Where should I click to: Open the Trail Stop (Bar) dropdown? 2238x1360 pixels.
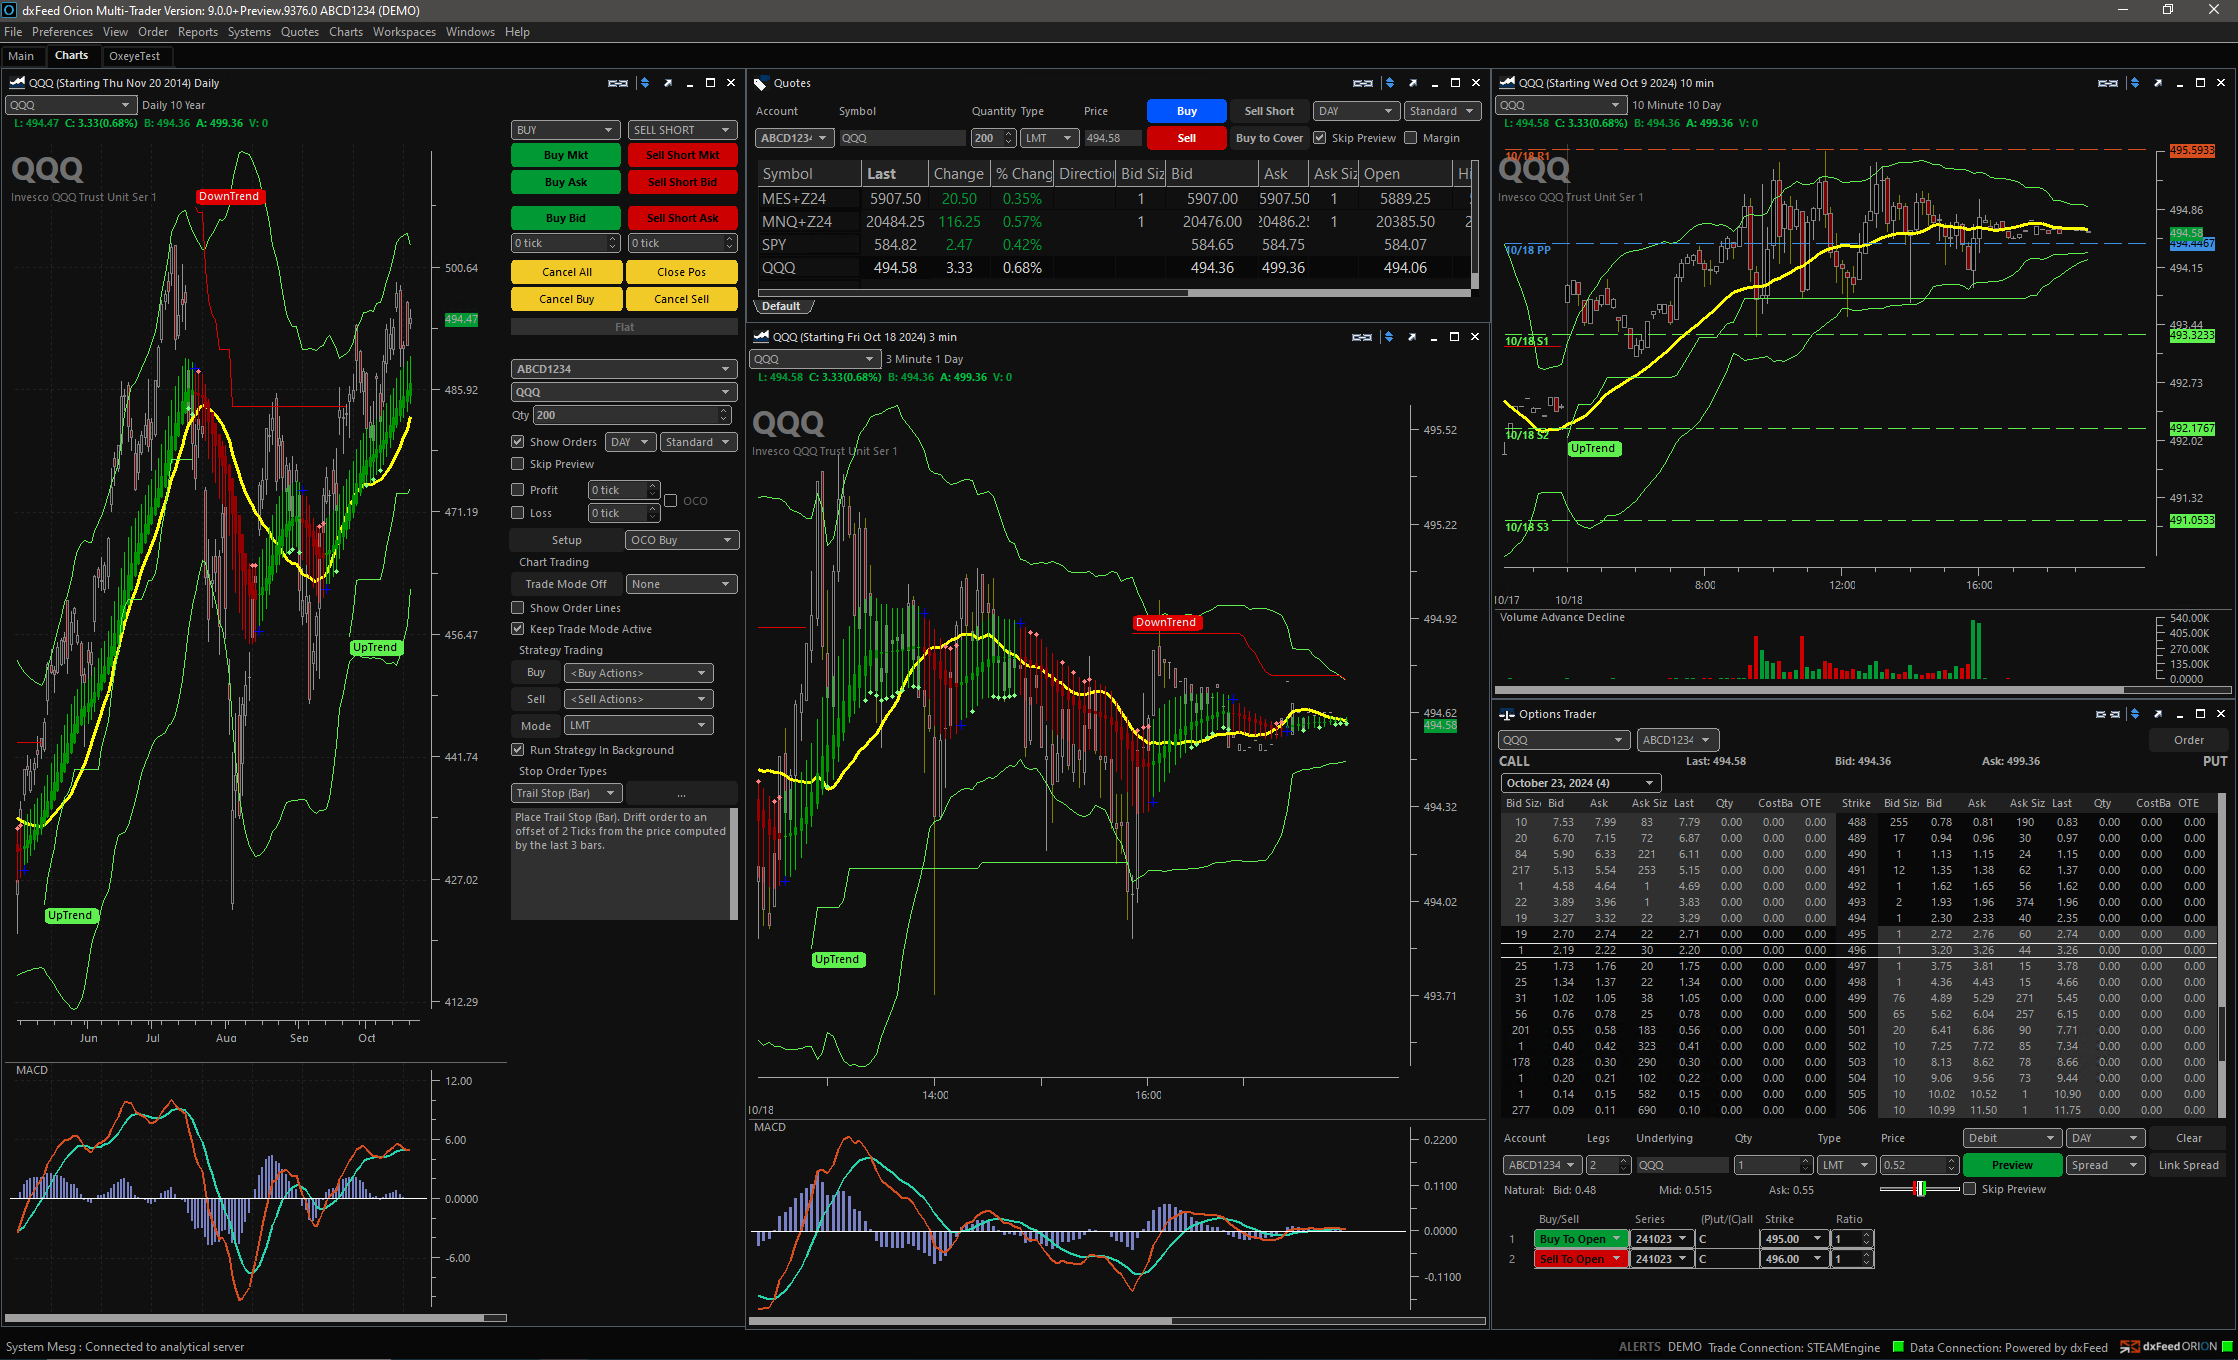pos(566,792)
